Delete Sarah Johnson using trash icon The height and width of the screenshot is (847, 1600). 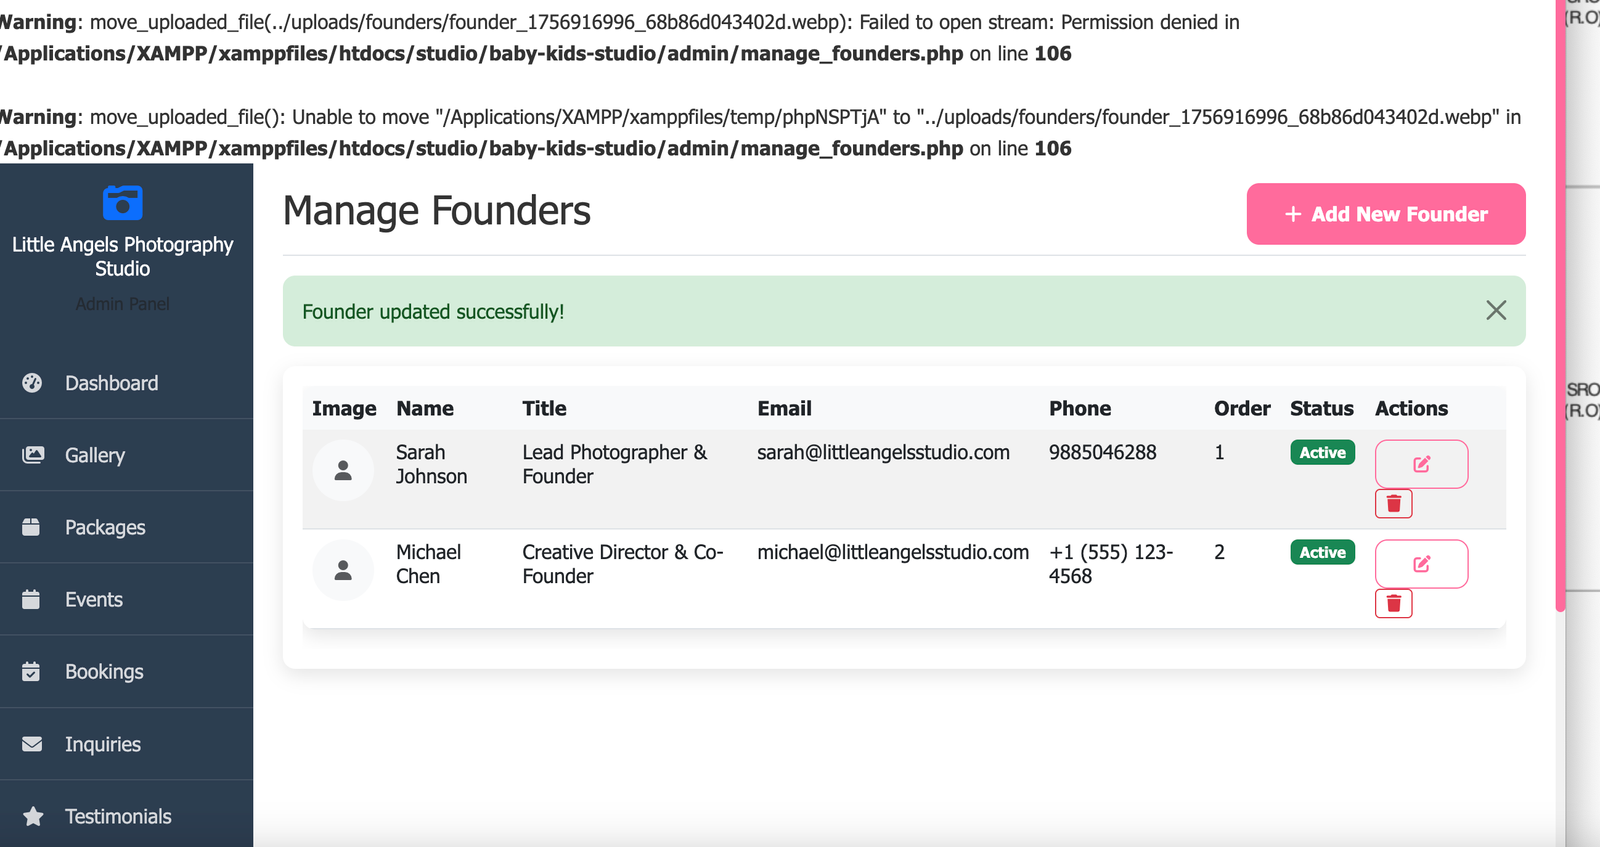(x=1393, y=504)
